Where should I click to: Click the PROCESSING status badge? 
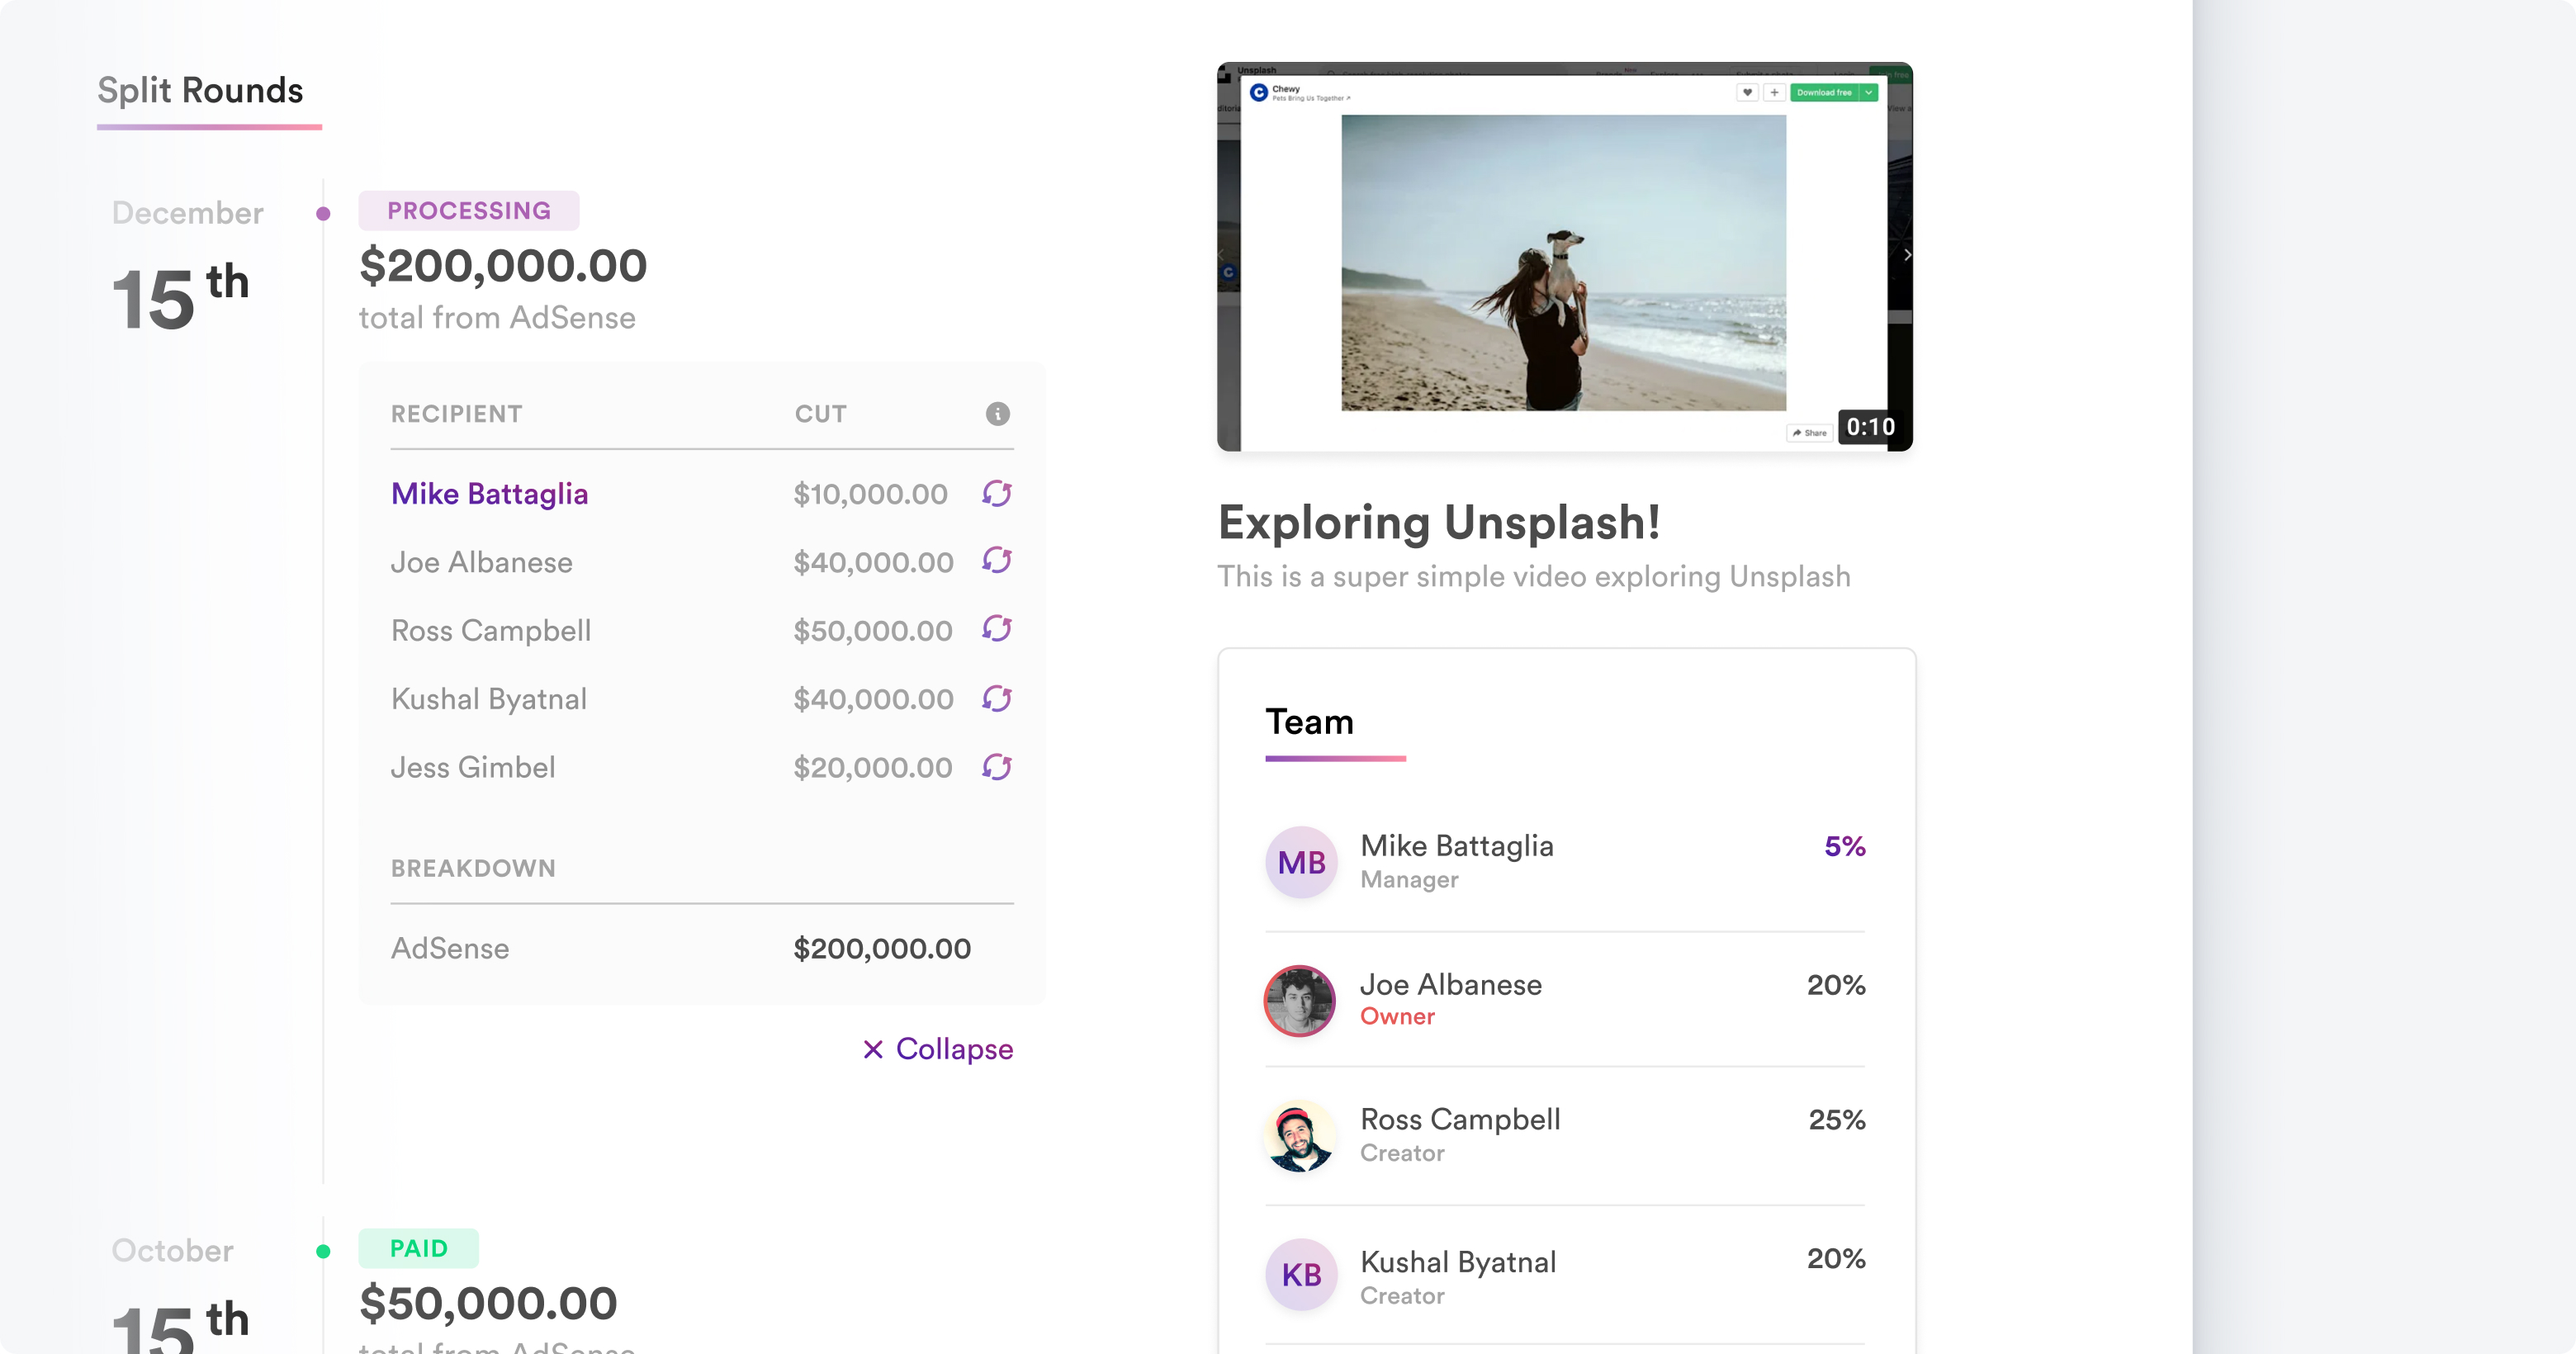(x=468, y=211)
